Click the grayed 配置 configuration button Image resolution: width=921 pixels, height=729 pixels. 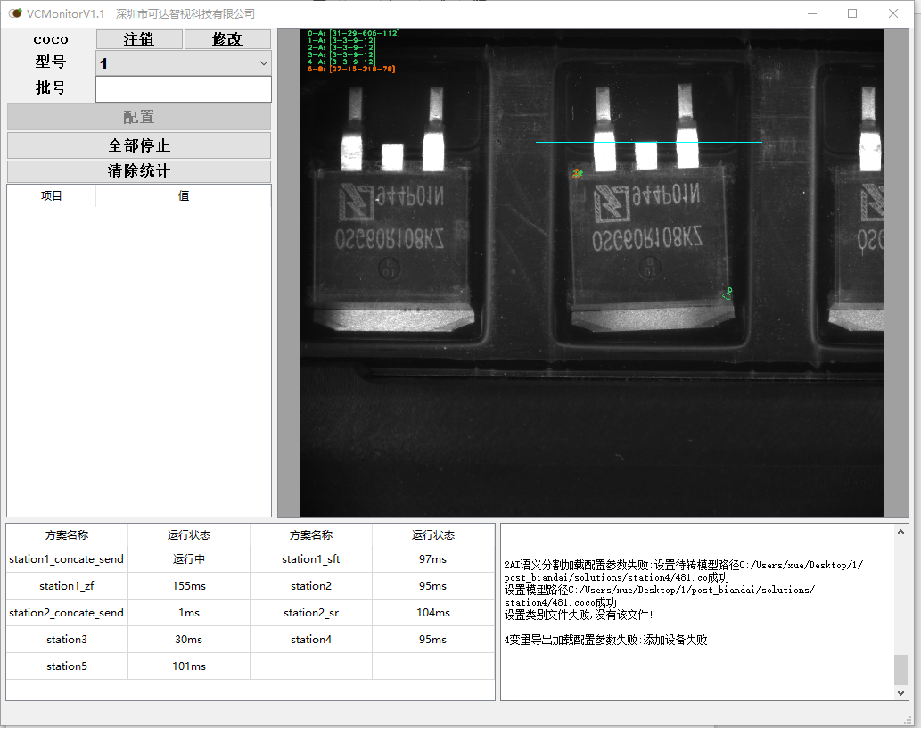(x=139, y=116)
